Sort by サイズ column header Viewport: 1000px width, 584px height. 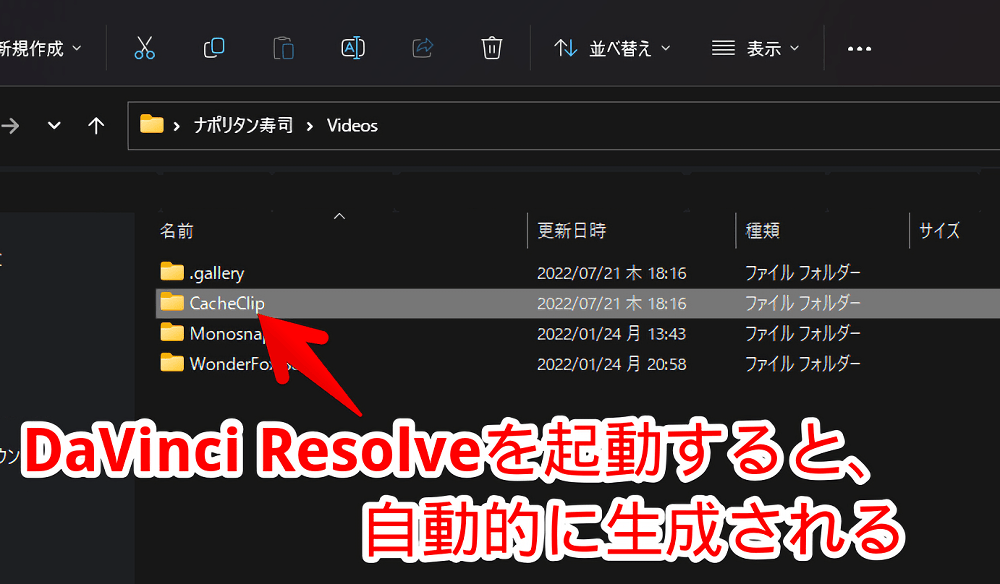click(939, 231)
